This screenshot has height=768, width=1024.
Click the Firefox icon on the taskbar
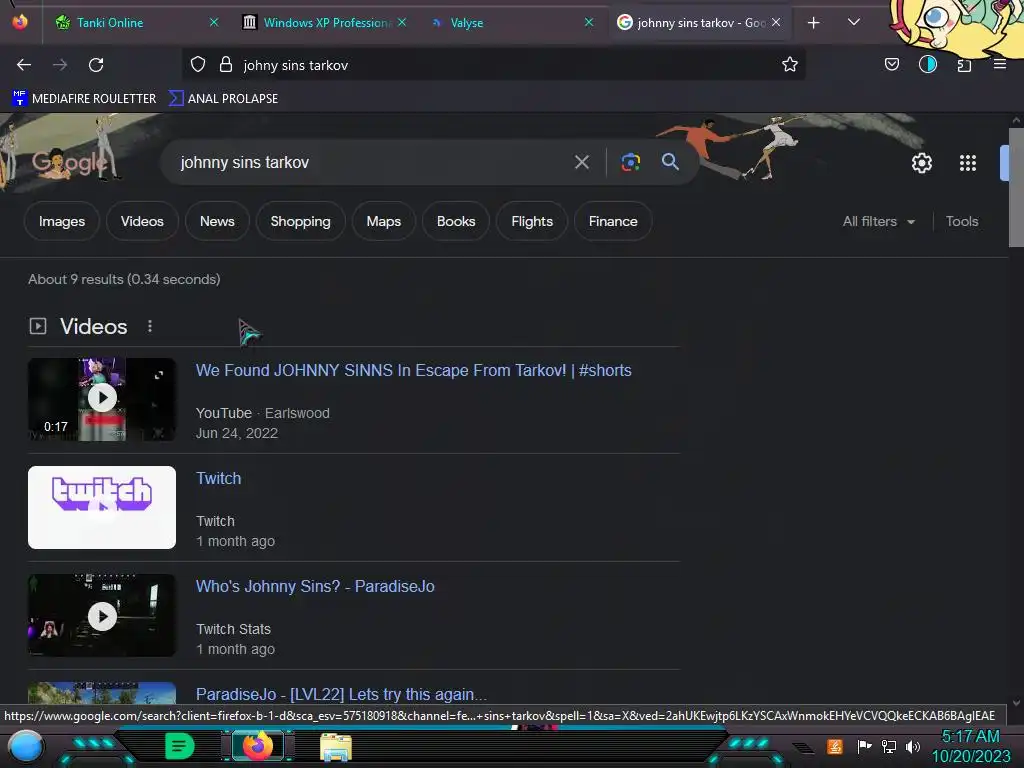[257, 746]
